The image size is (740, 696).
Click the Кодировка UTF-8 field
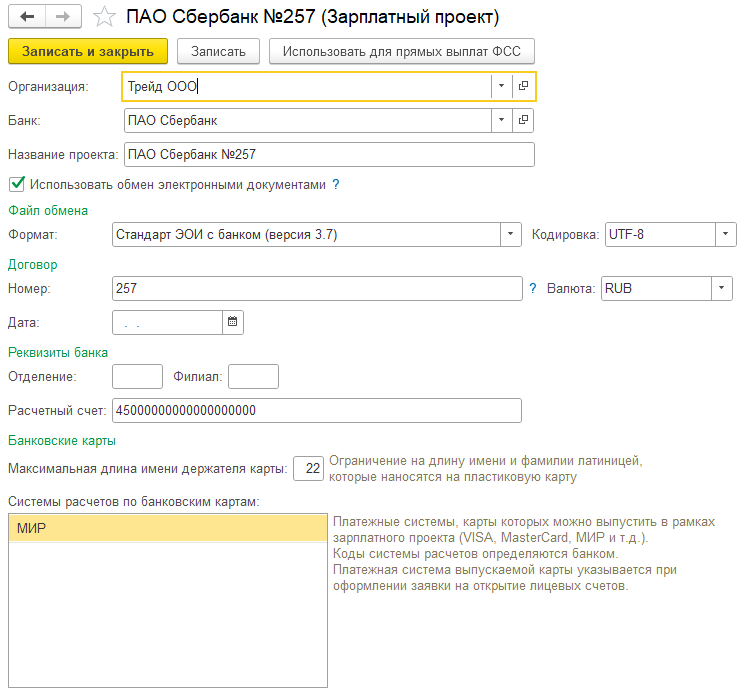(660, 235)
